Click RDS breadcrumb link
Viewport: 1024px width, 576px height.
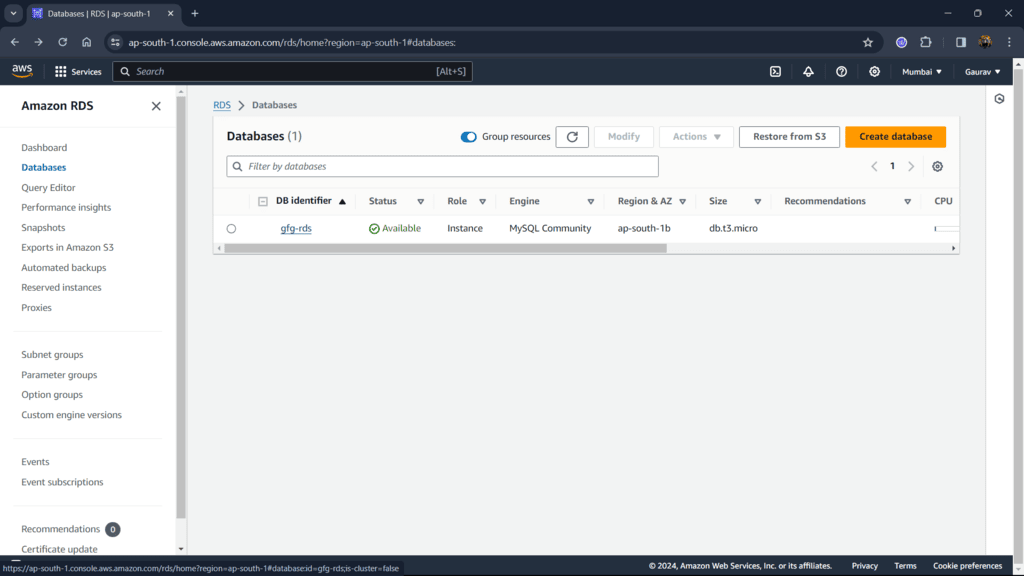222,105
